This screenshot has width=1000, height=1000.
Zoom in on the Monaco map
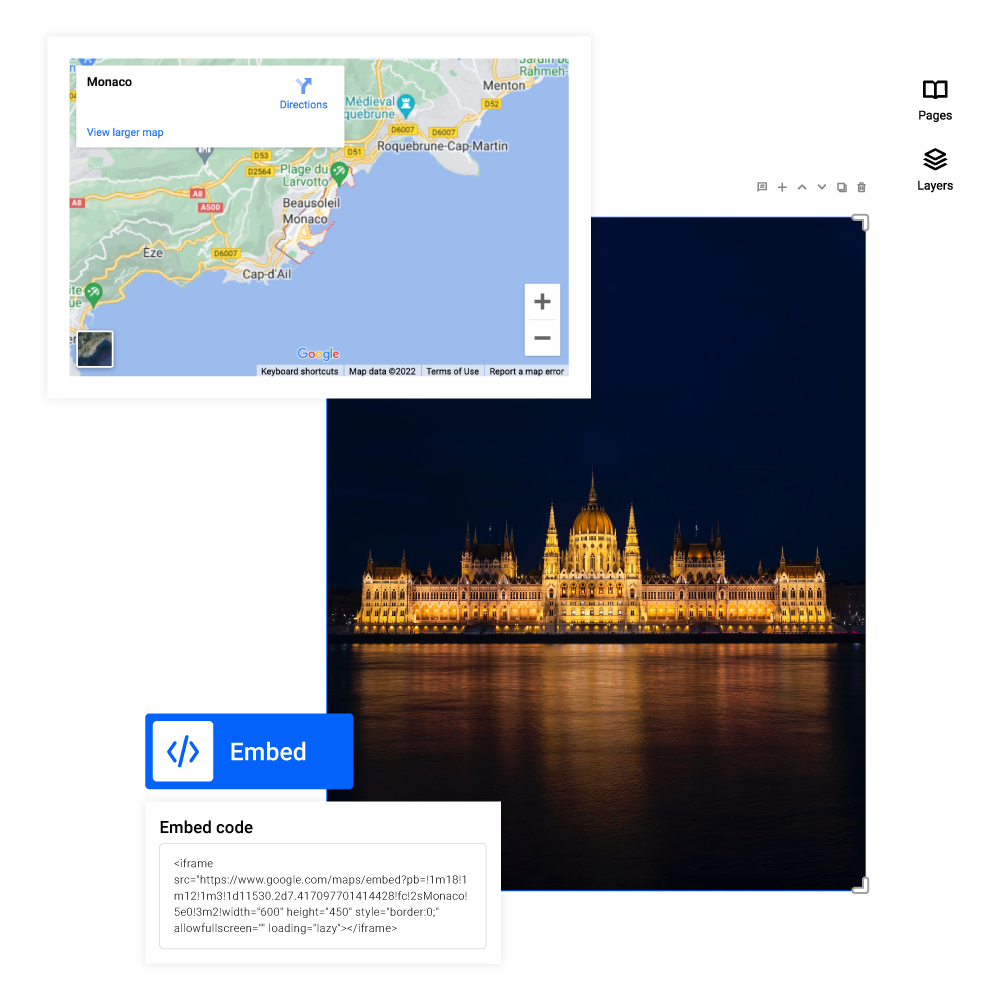[542, 301]
